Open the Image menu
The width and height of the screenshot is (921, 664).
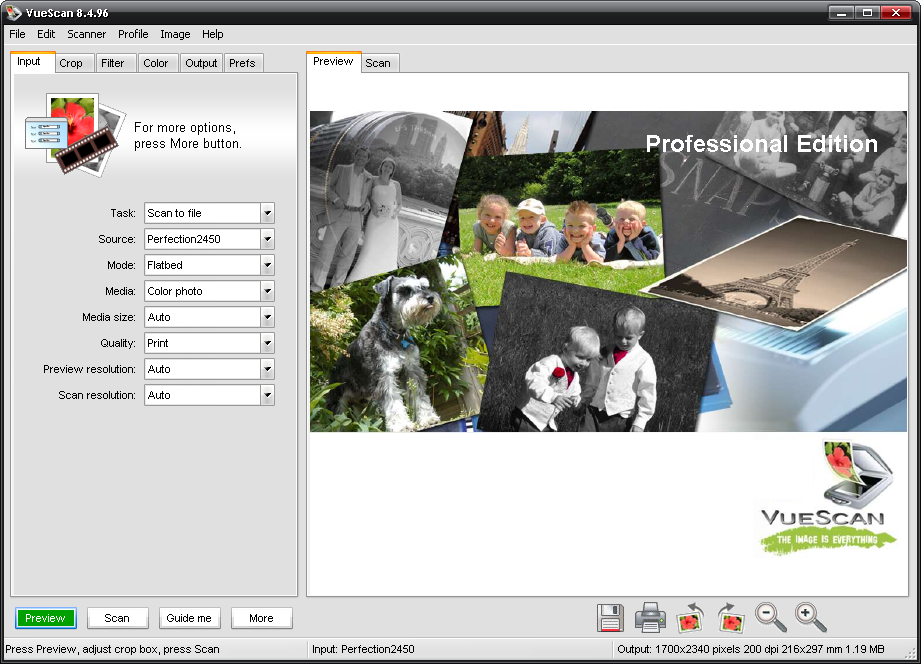(x=175, y=34)
